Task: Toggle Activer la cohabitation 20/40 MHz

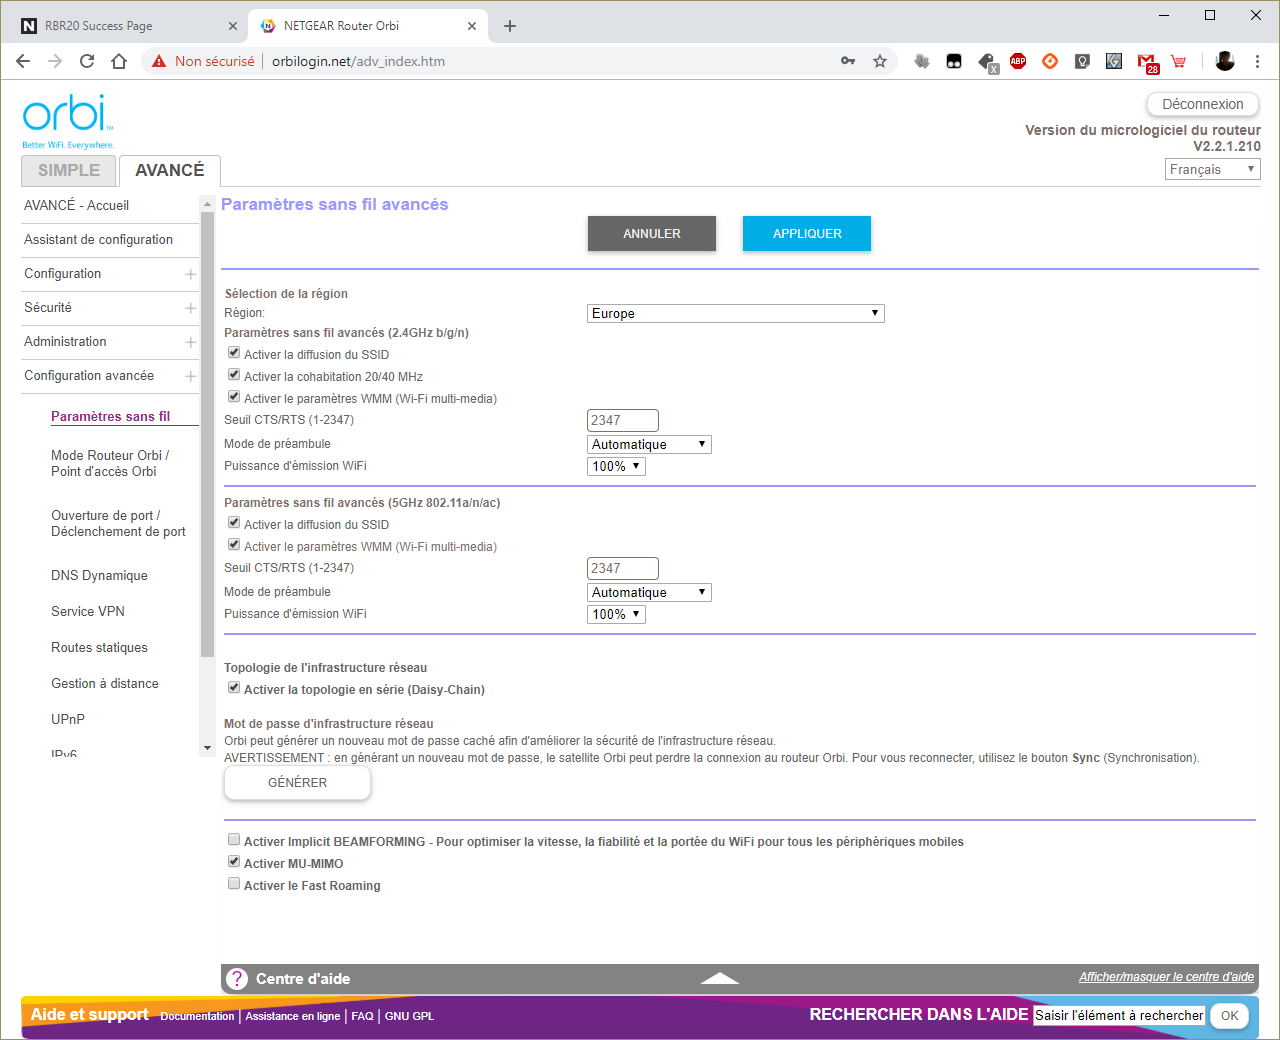Action: pyautogui.click(x=234, y=374)
